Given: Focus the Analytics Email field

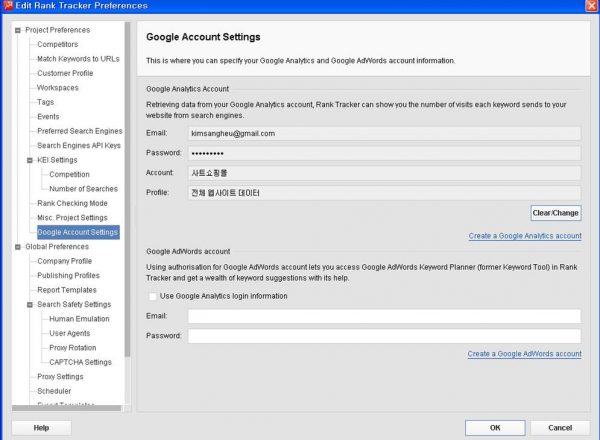Looking at the screenshot, I should click(384, 134).
